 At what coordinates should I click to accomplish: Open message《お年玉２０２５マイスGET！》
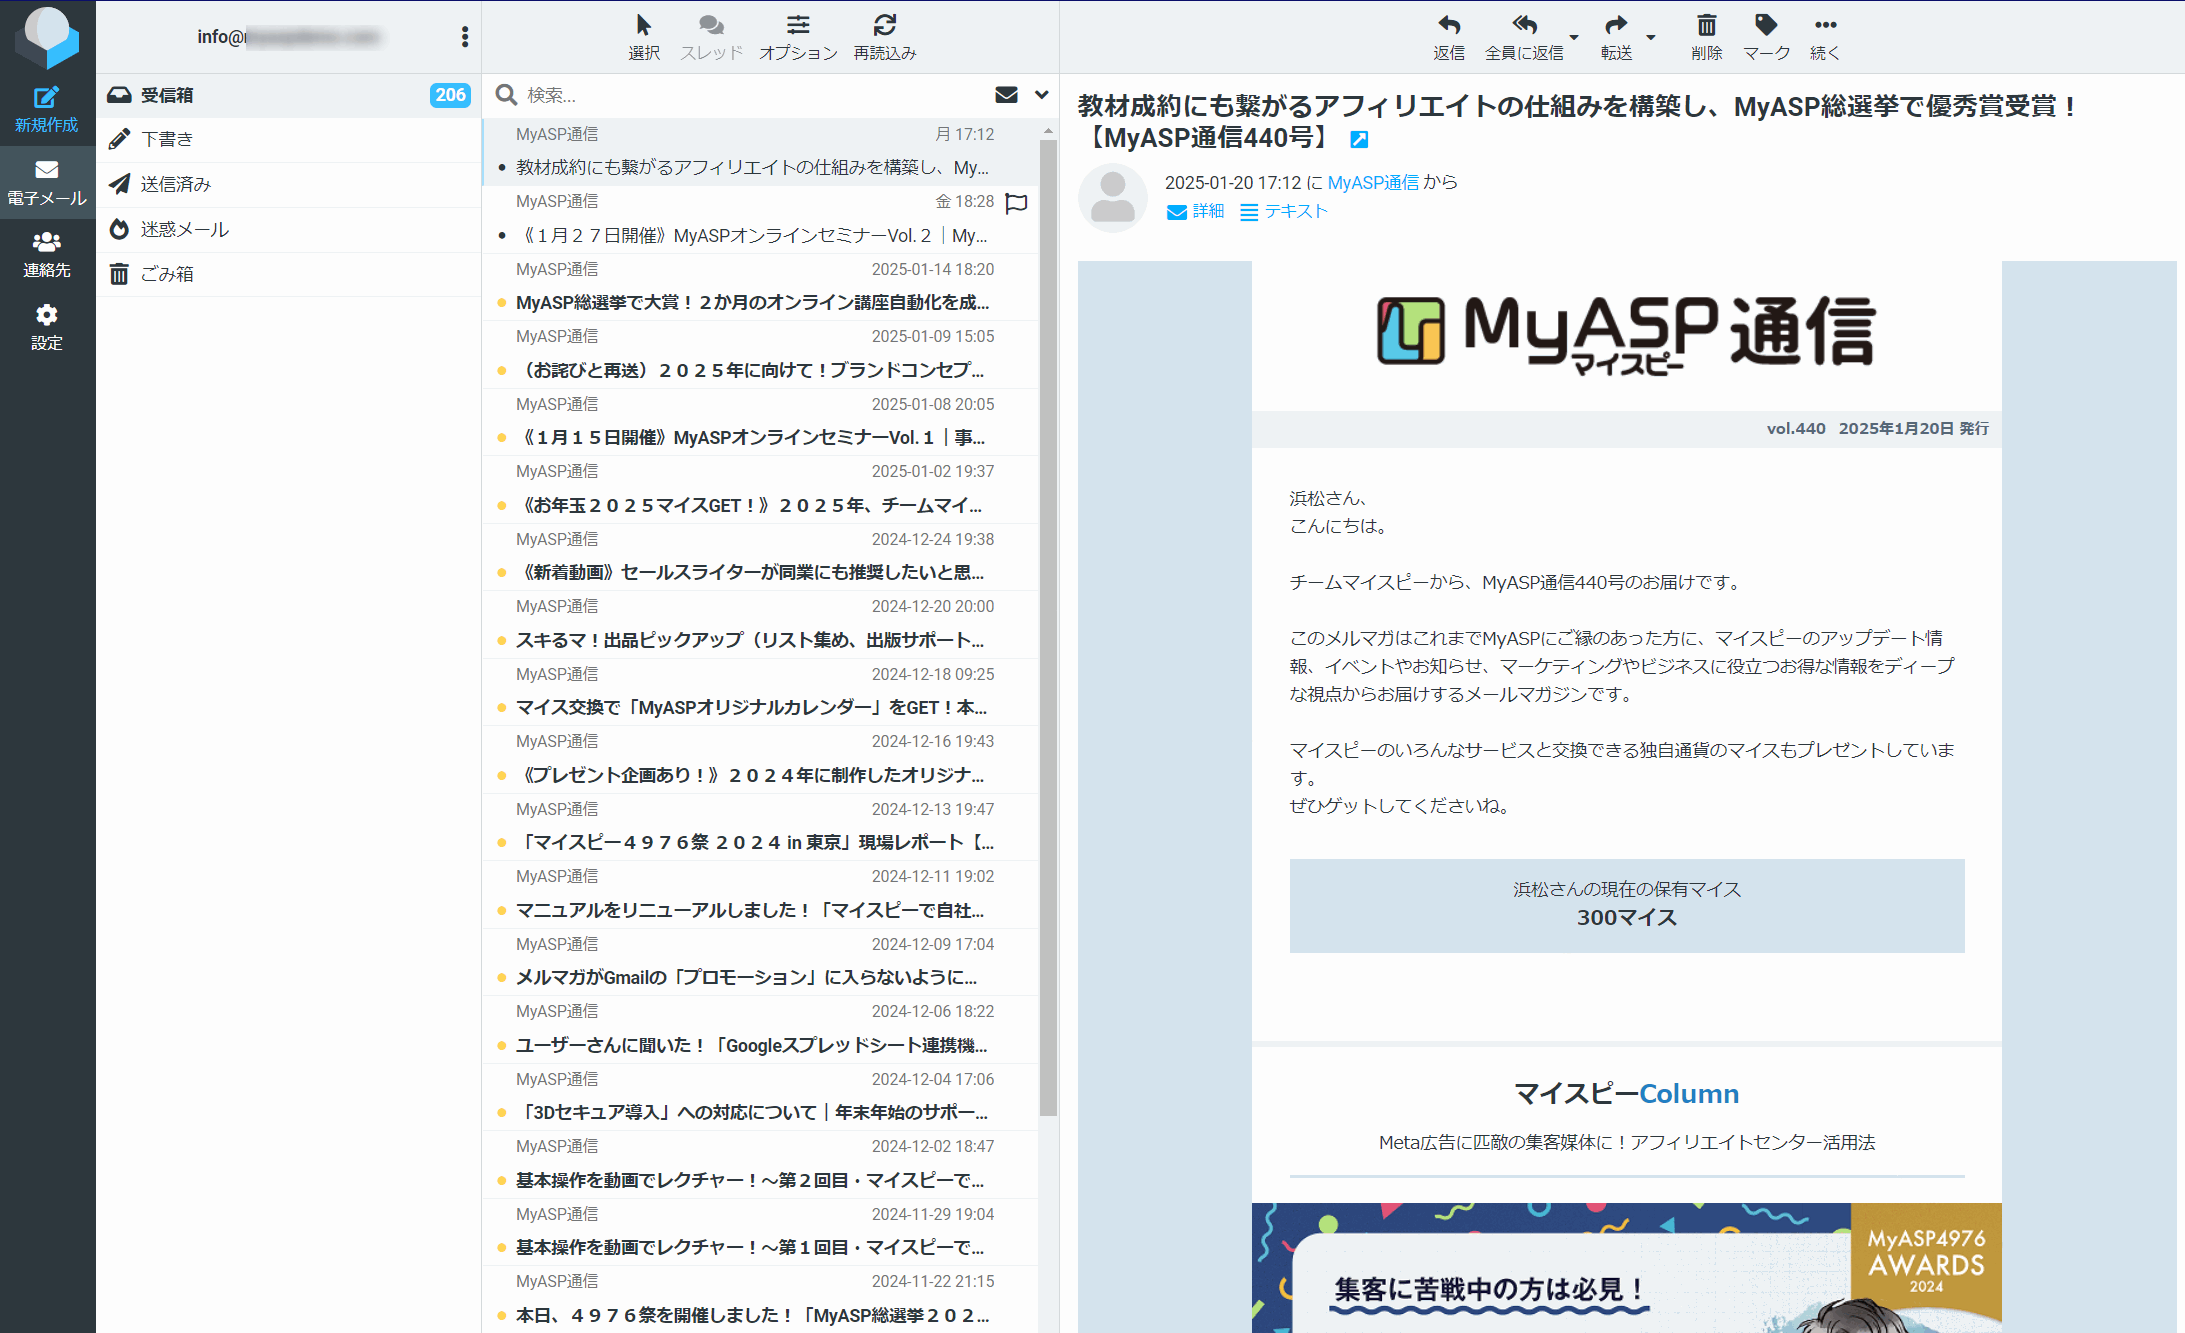coord(760,489)
